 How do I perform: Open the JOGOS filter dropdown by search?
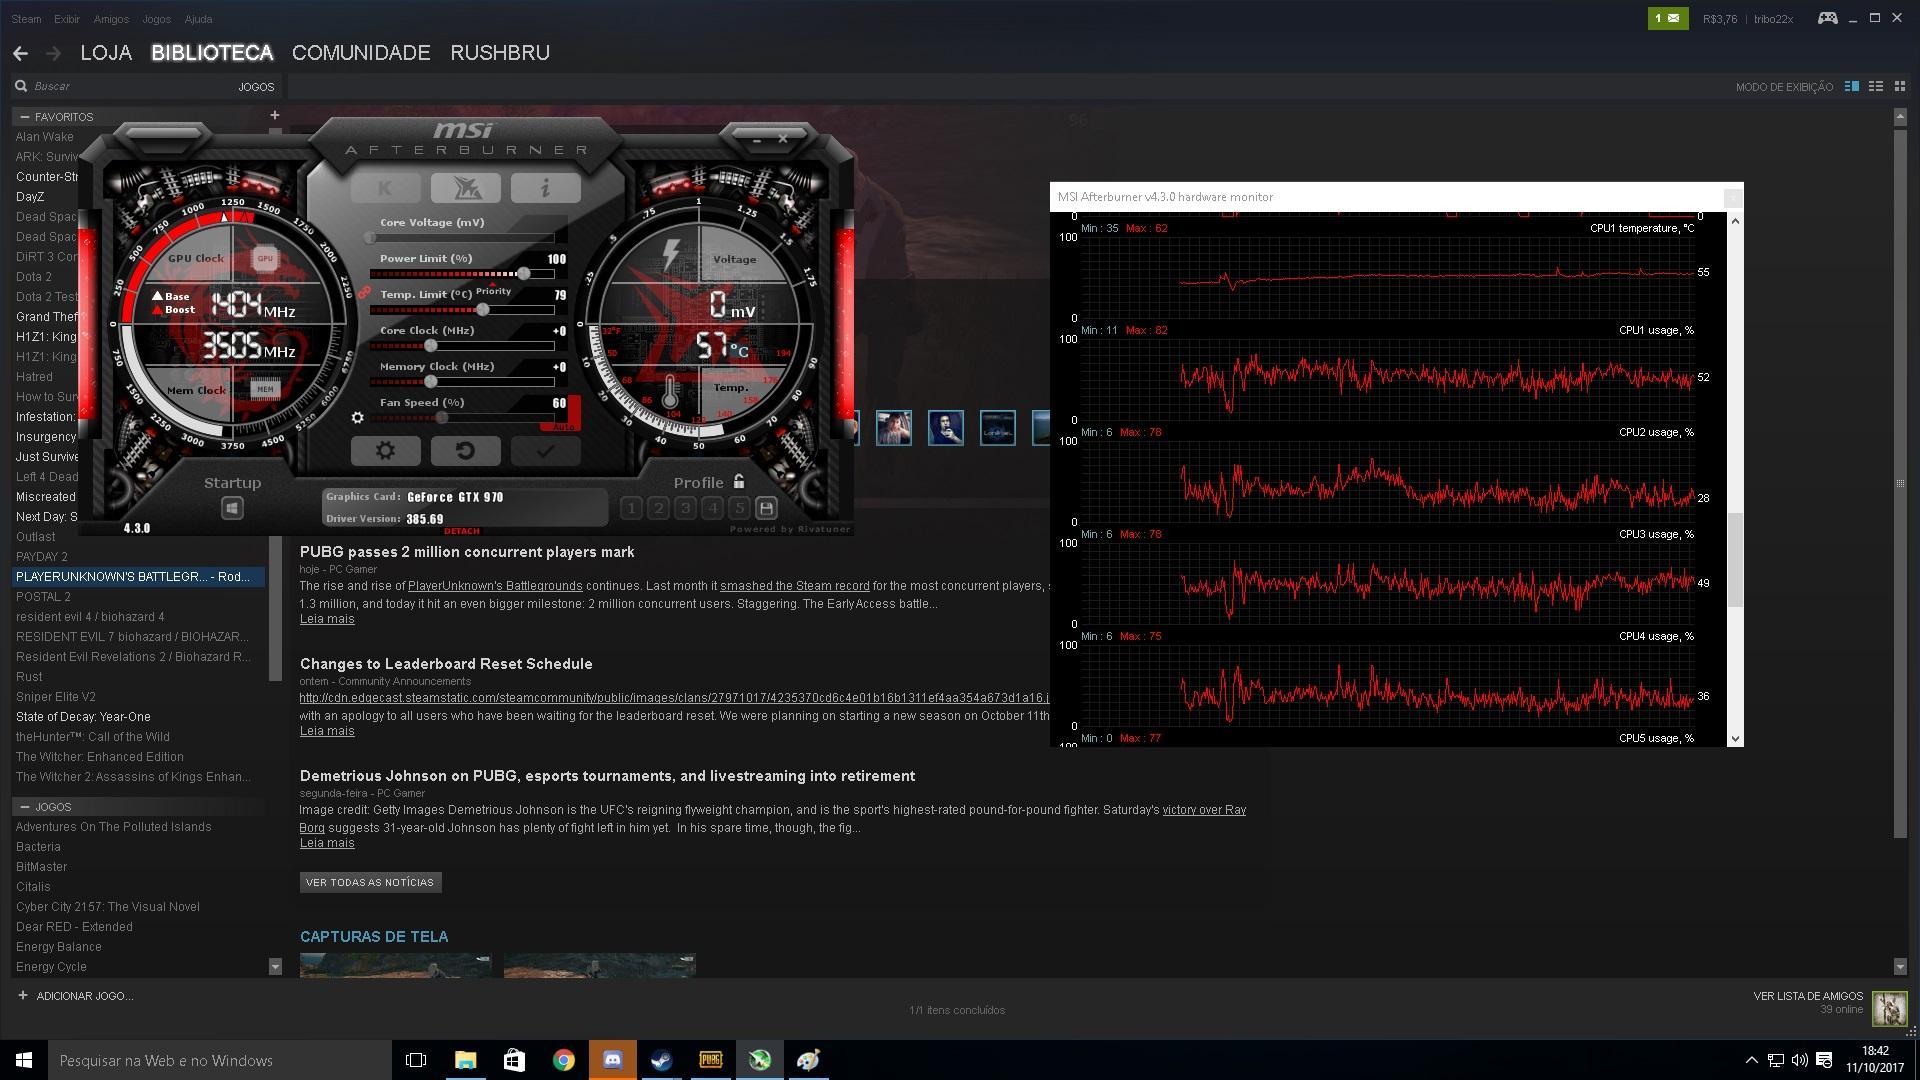pos(256,87)
